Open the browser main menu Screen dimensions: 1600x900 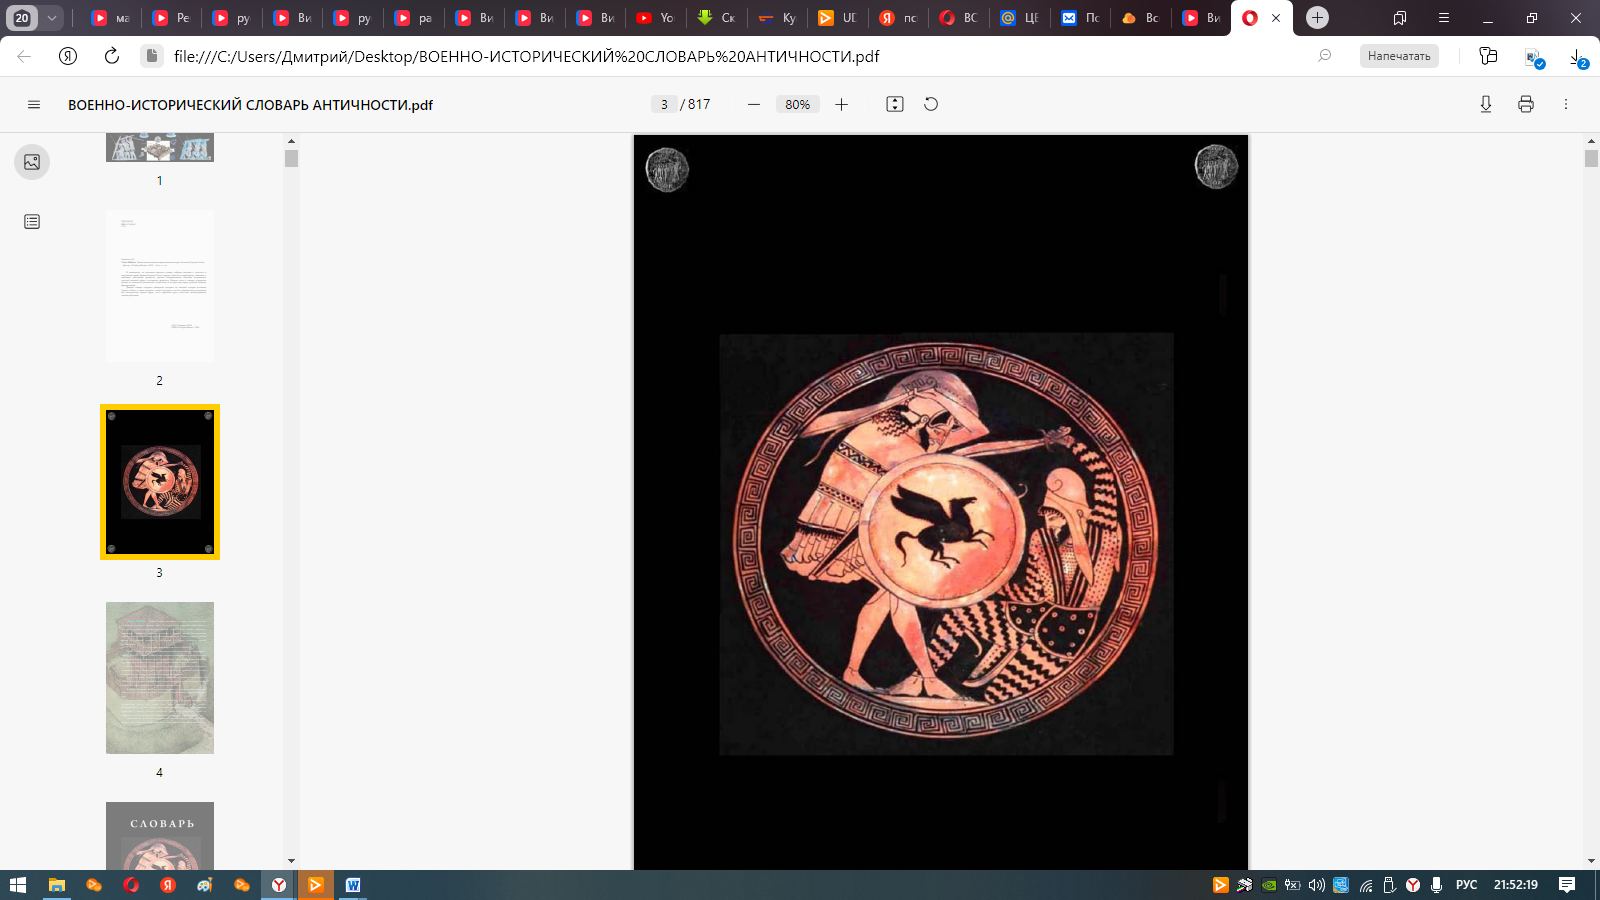pyautogui.click(x=1444, y=18)
